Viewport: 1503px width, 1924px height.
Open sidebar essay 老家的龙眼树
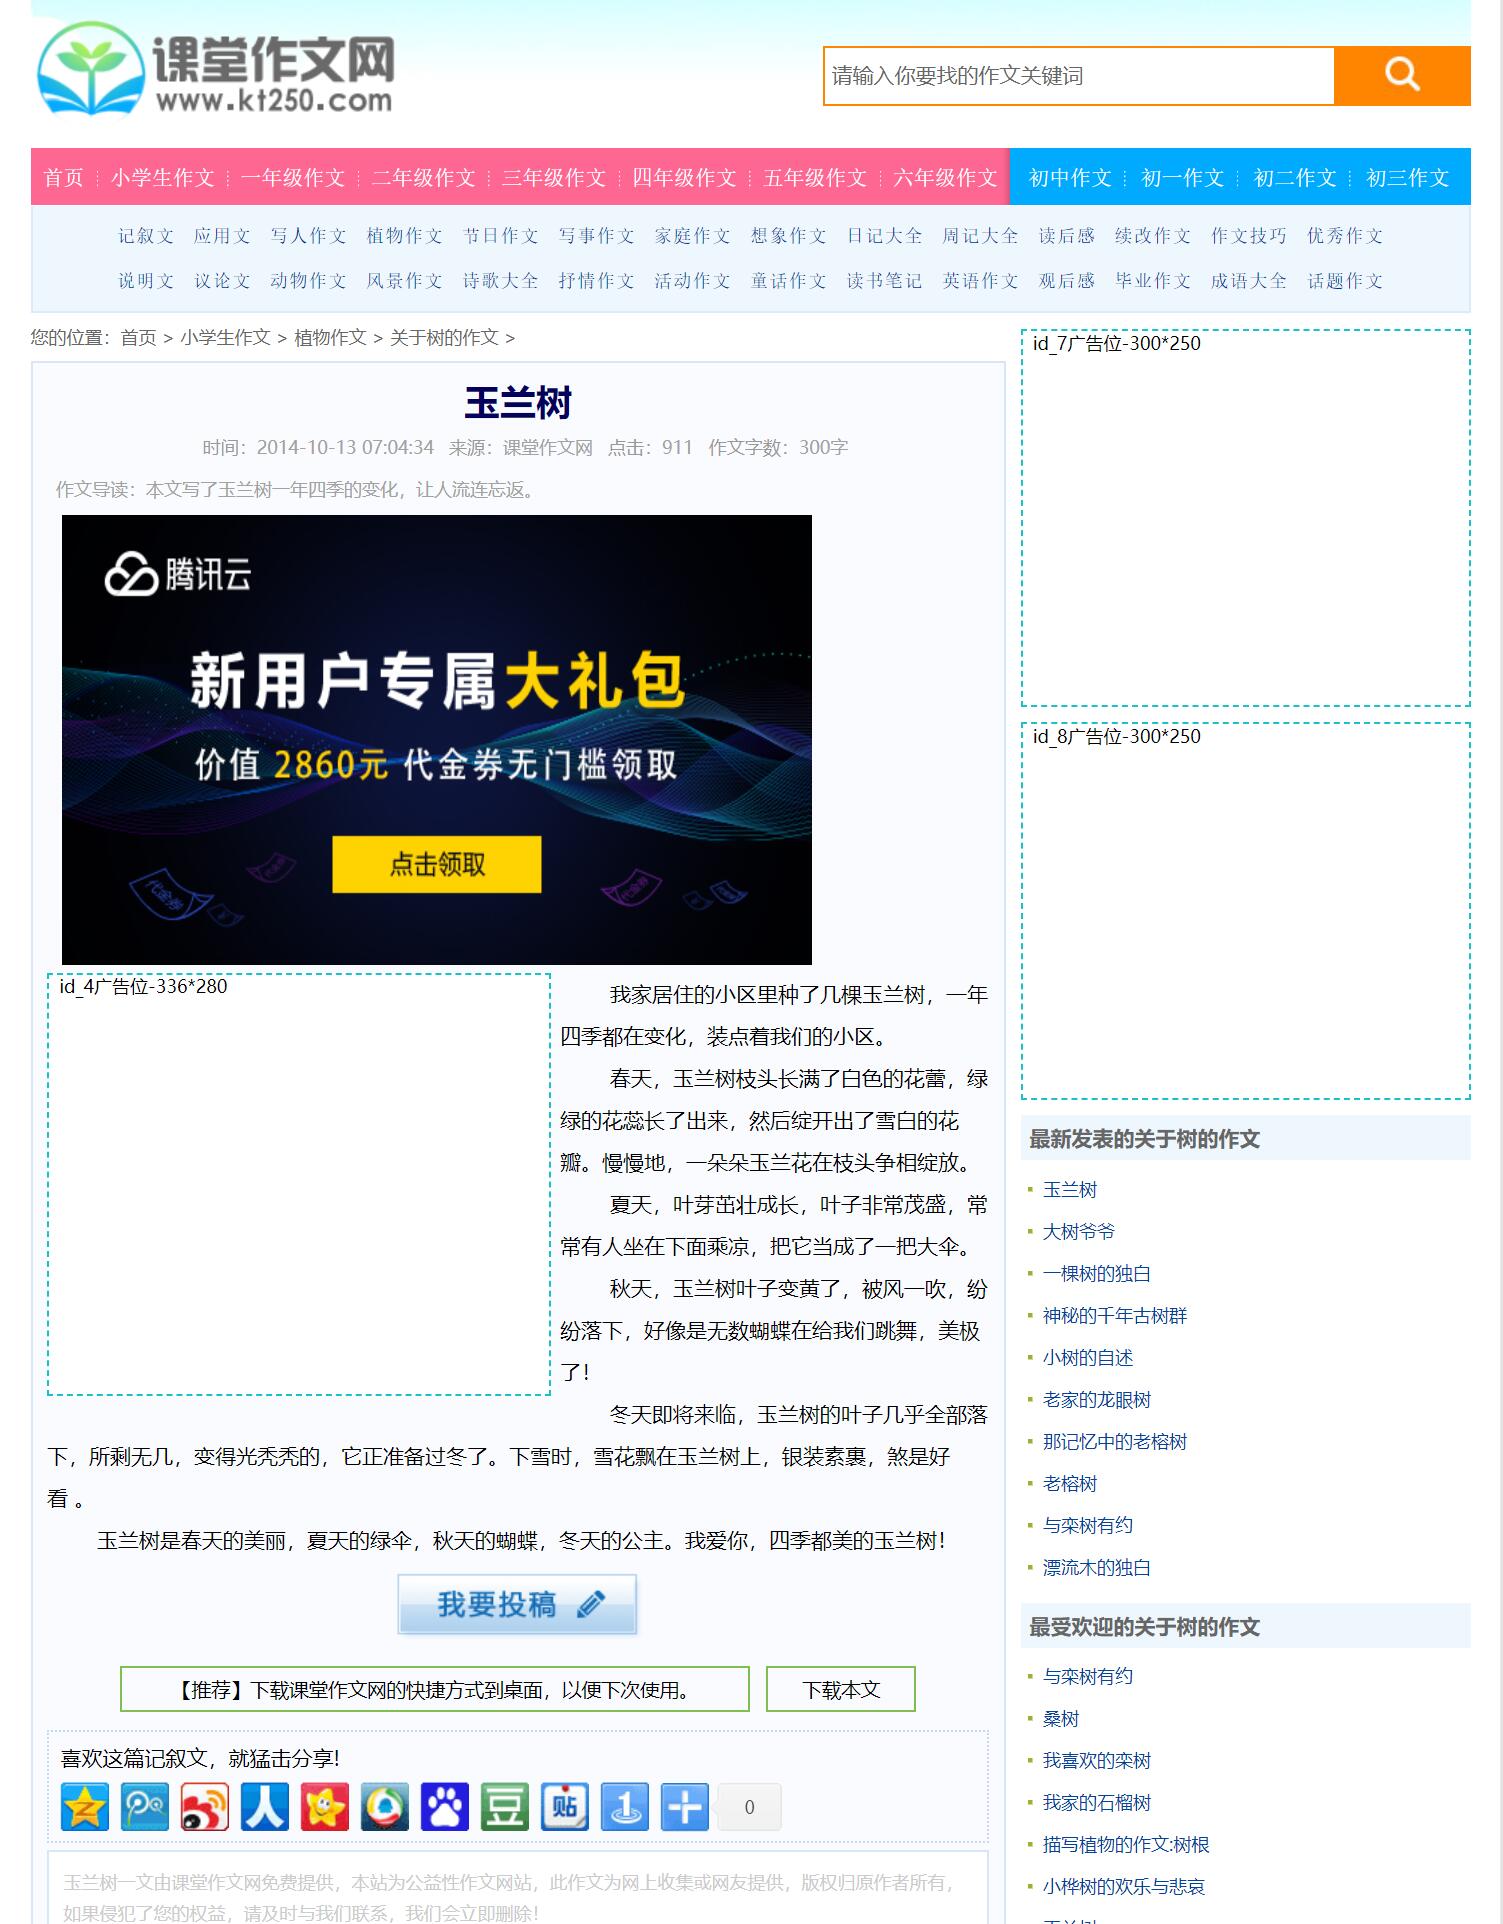[x=1097, y=1400]
